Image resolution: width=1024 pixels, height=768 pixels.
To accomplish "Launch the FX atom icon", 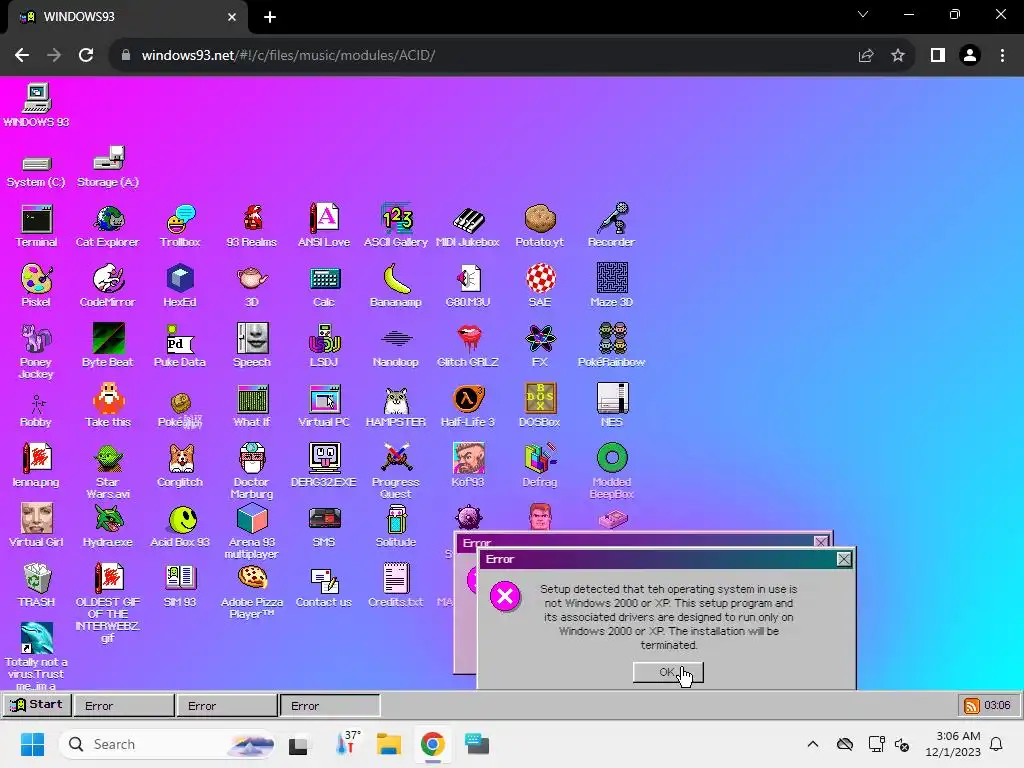I will tap(540, 345).
